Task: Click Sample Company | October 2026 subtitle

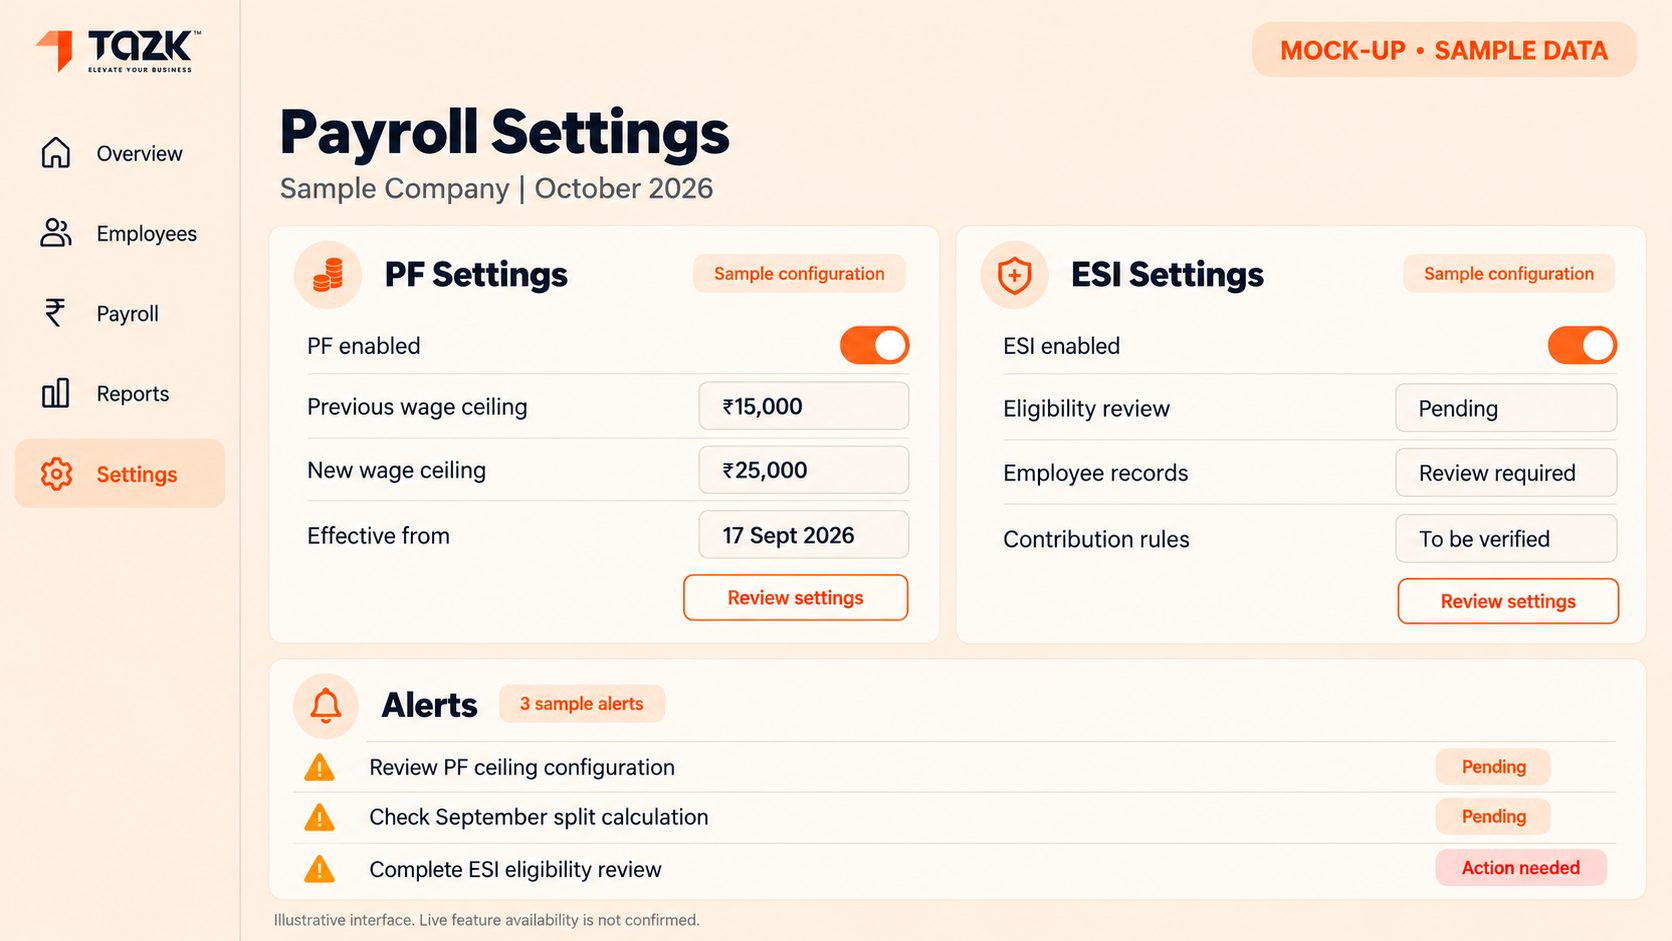Action: (496, 188)
